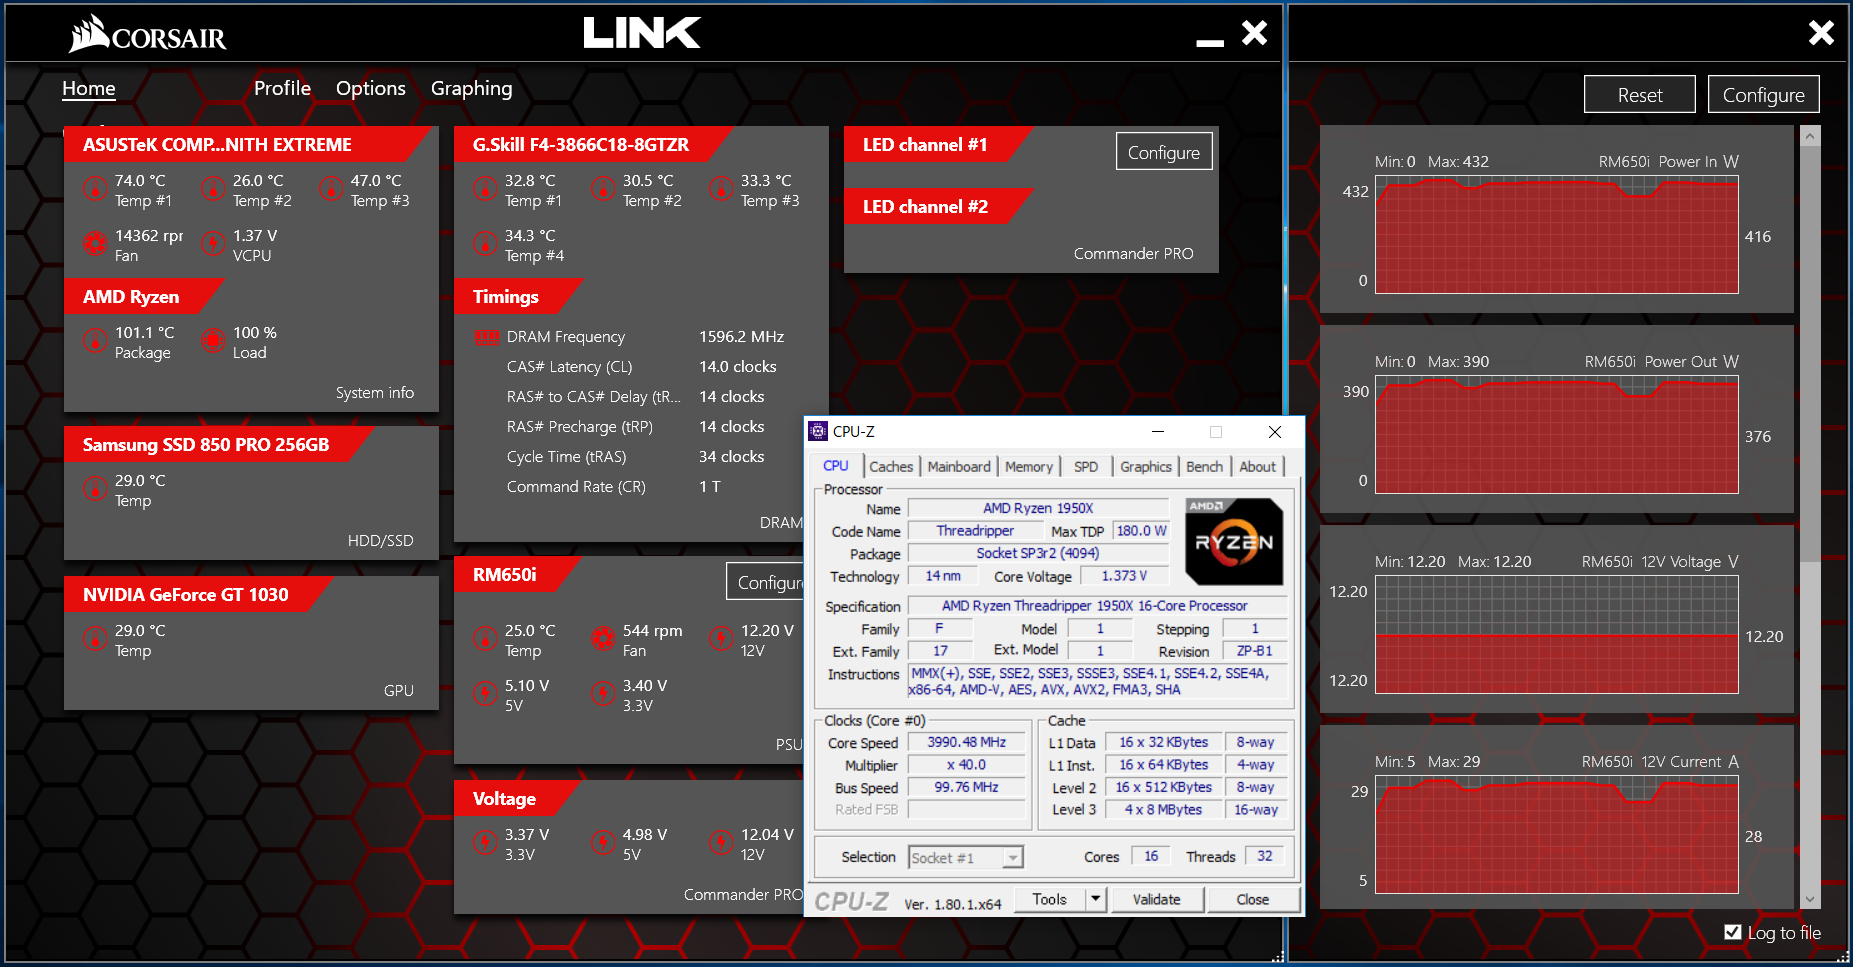Click the RM650i Power In W graph

(x=1556, y=235)
